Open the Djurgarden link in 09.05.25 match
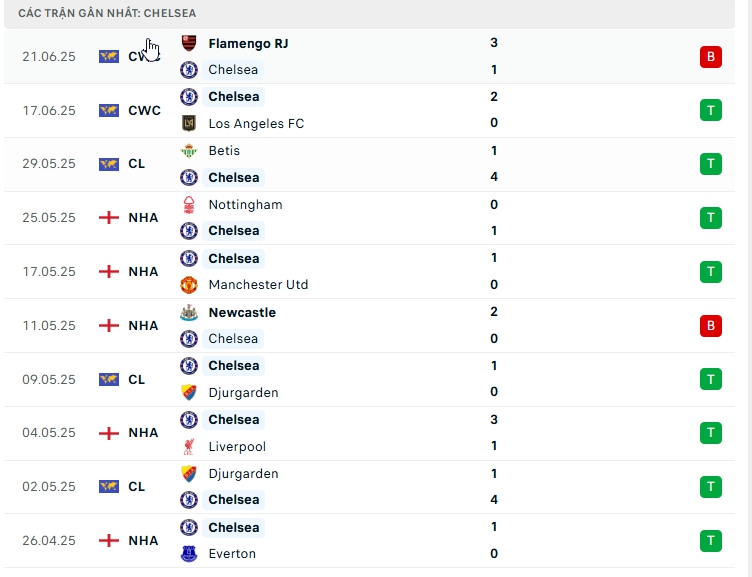The height and width of the screenshot is (577, 752). [243, 393]
